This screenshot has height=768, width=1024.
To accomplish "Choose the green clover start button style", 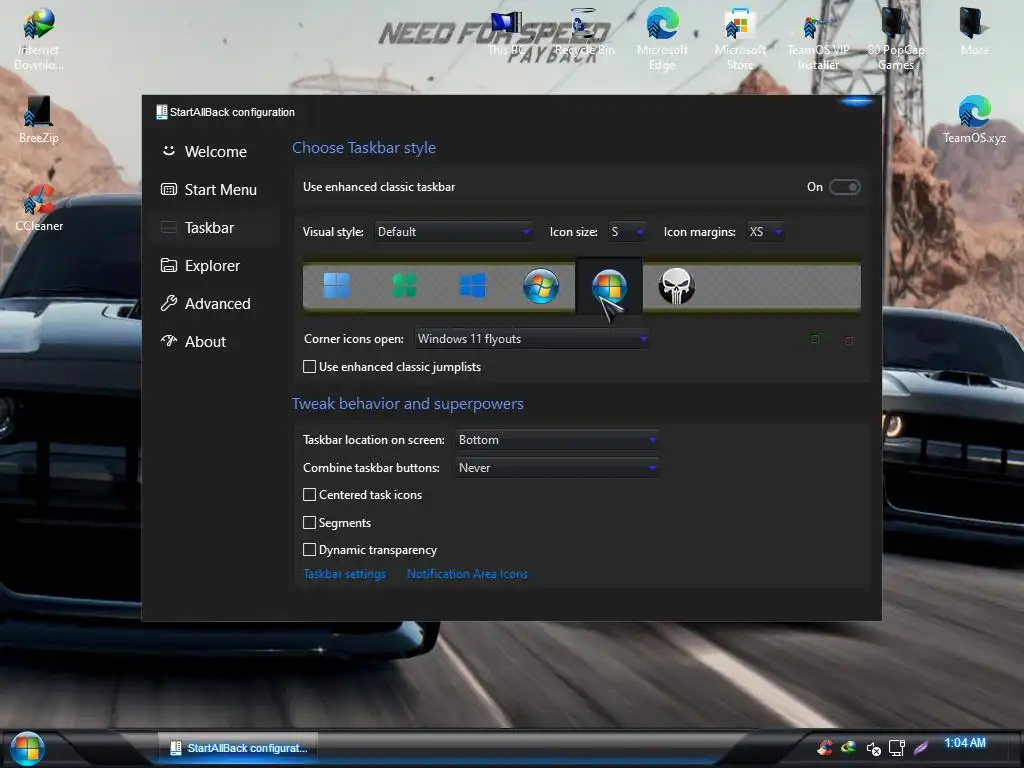I will (404, 285).
